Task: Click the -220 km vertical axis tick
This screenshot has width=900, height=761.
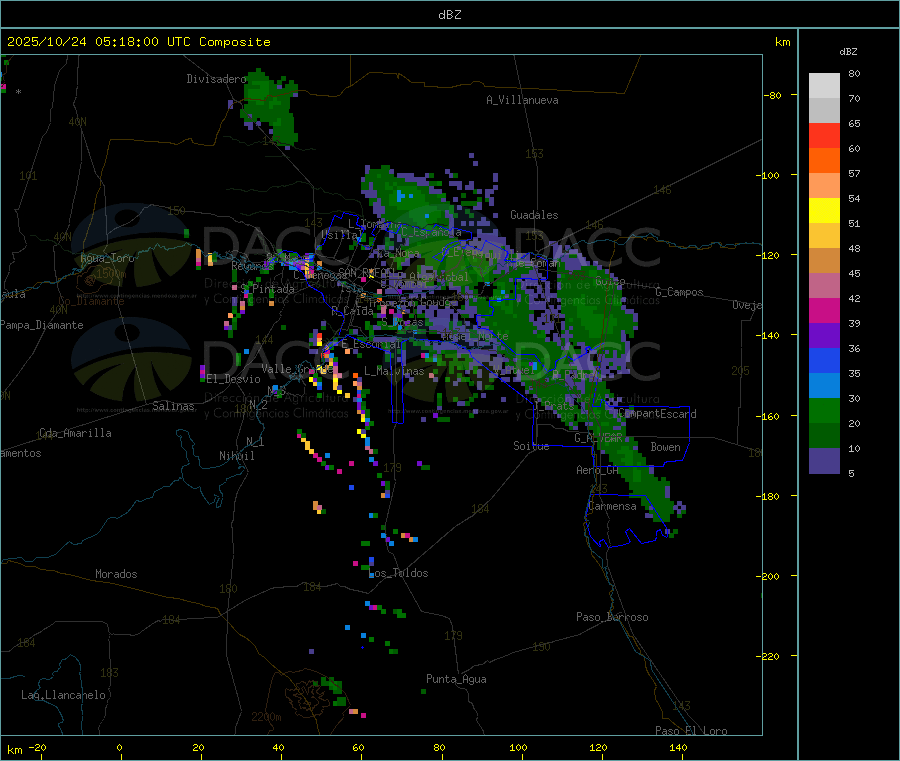Action: [770, 657]
